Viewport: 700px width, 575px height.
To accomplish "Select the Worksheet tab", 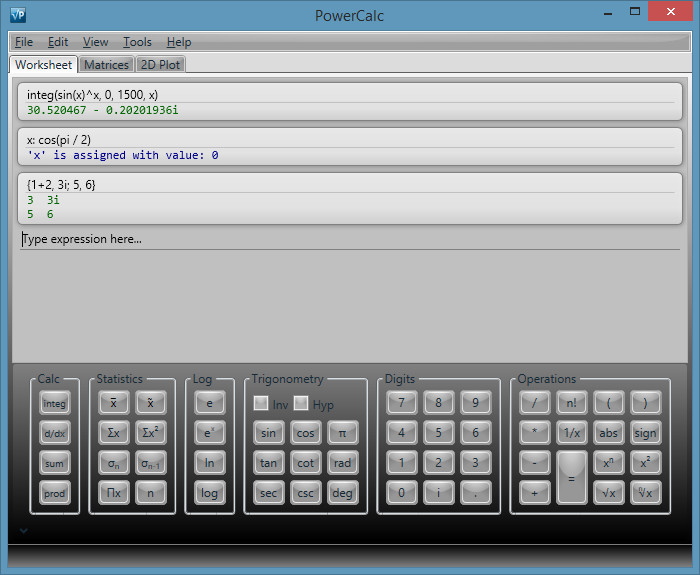I will click(x=43, y=64).
